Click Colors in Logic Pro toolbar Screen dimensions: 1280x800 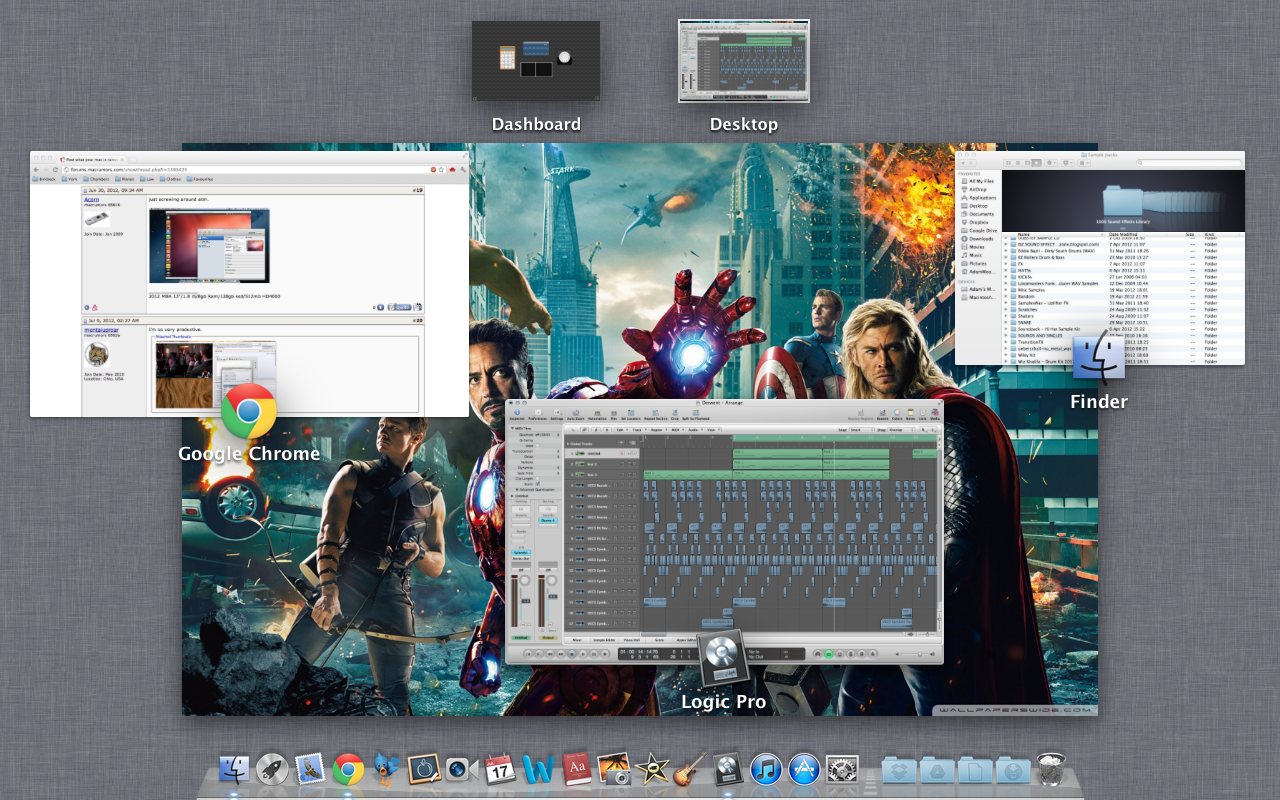897,414
